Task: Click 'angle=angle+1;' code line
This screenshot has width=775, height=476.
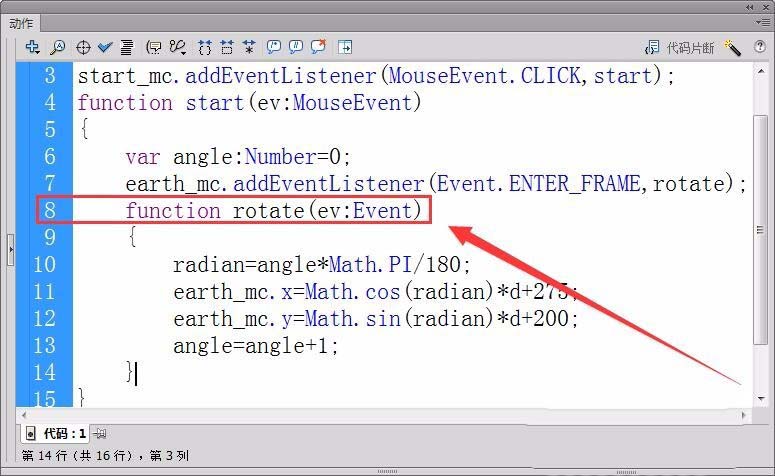Action: (256, 346)
